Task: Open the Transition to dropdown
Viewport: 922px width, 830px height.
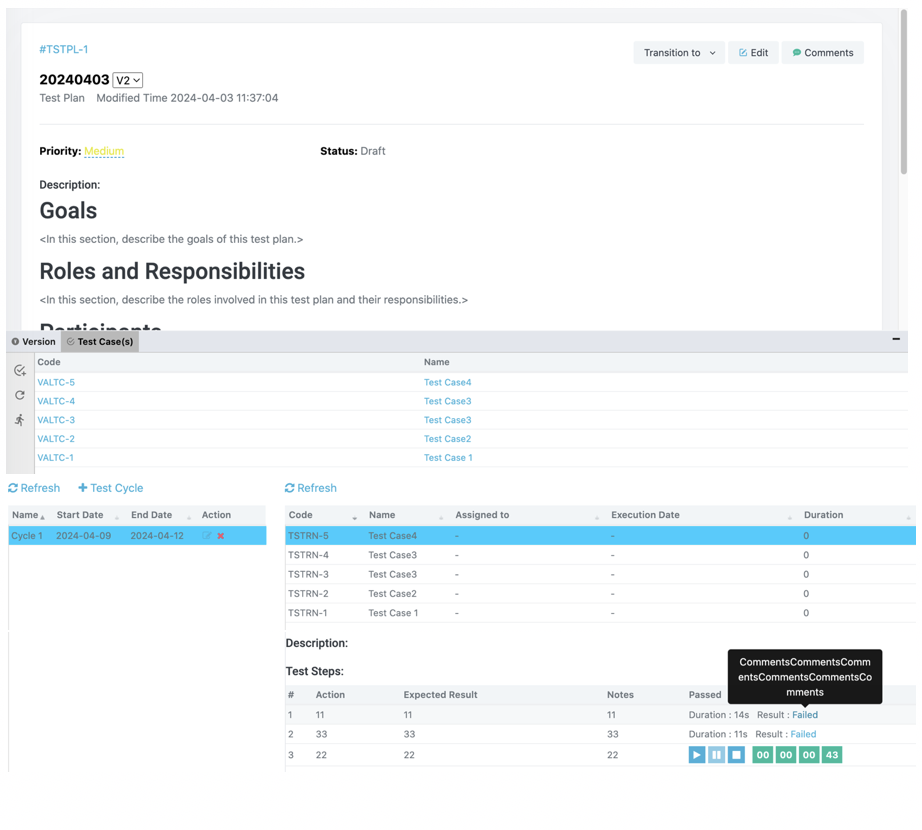Action: point(679,53)
